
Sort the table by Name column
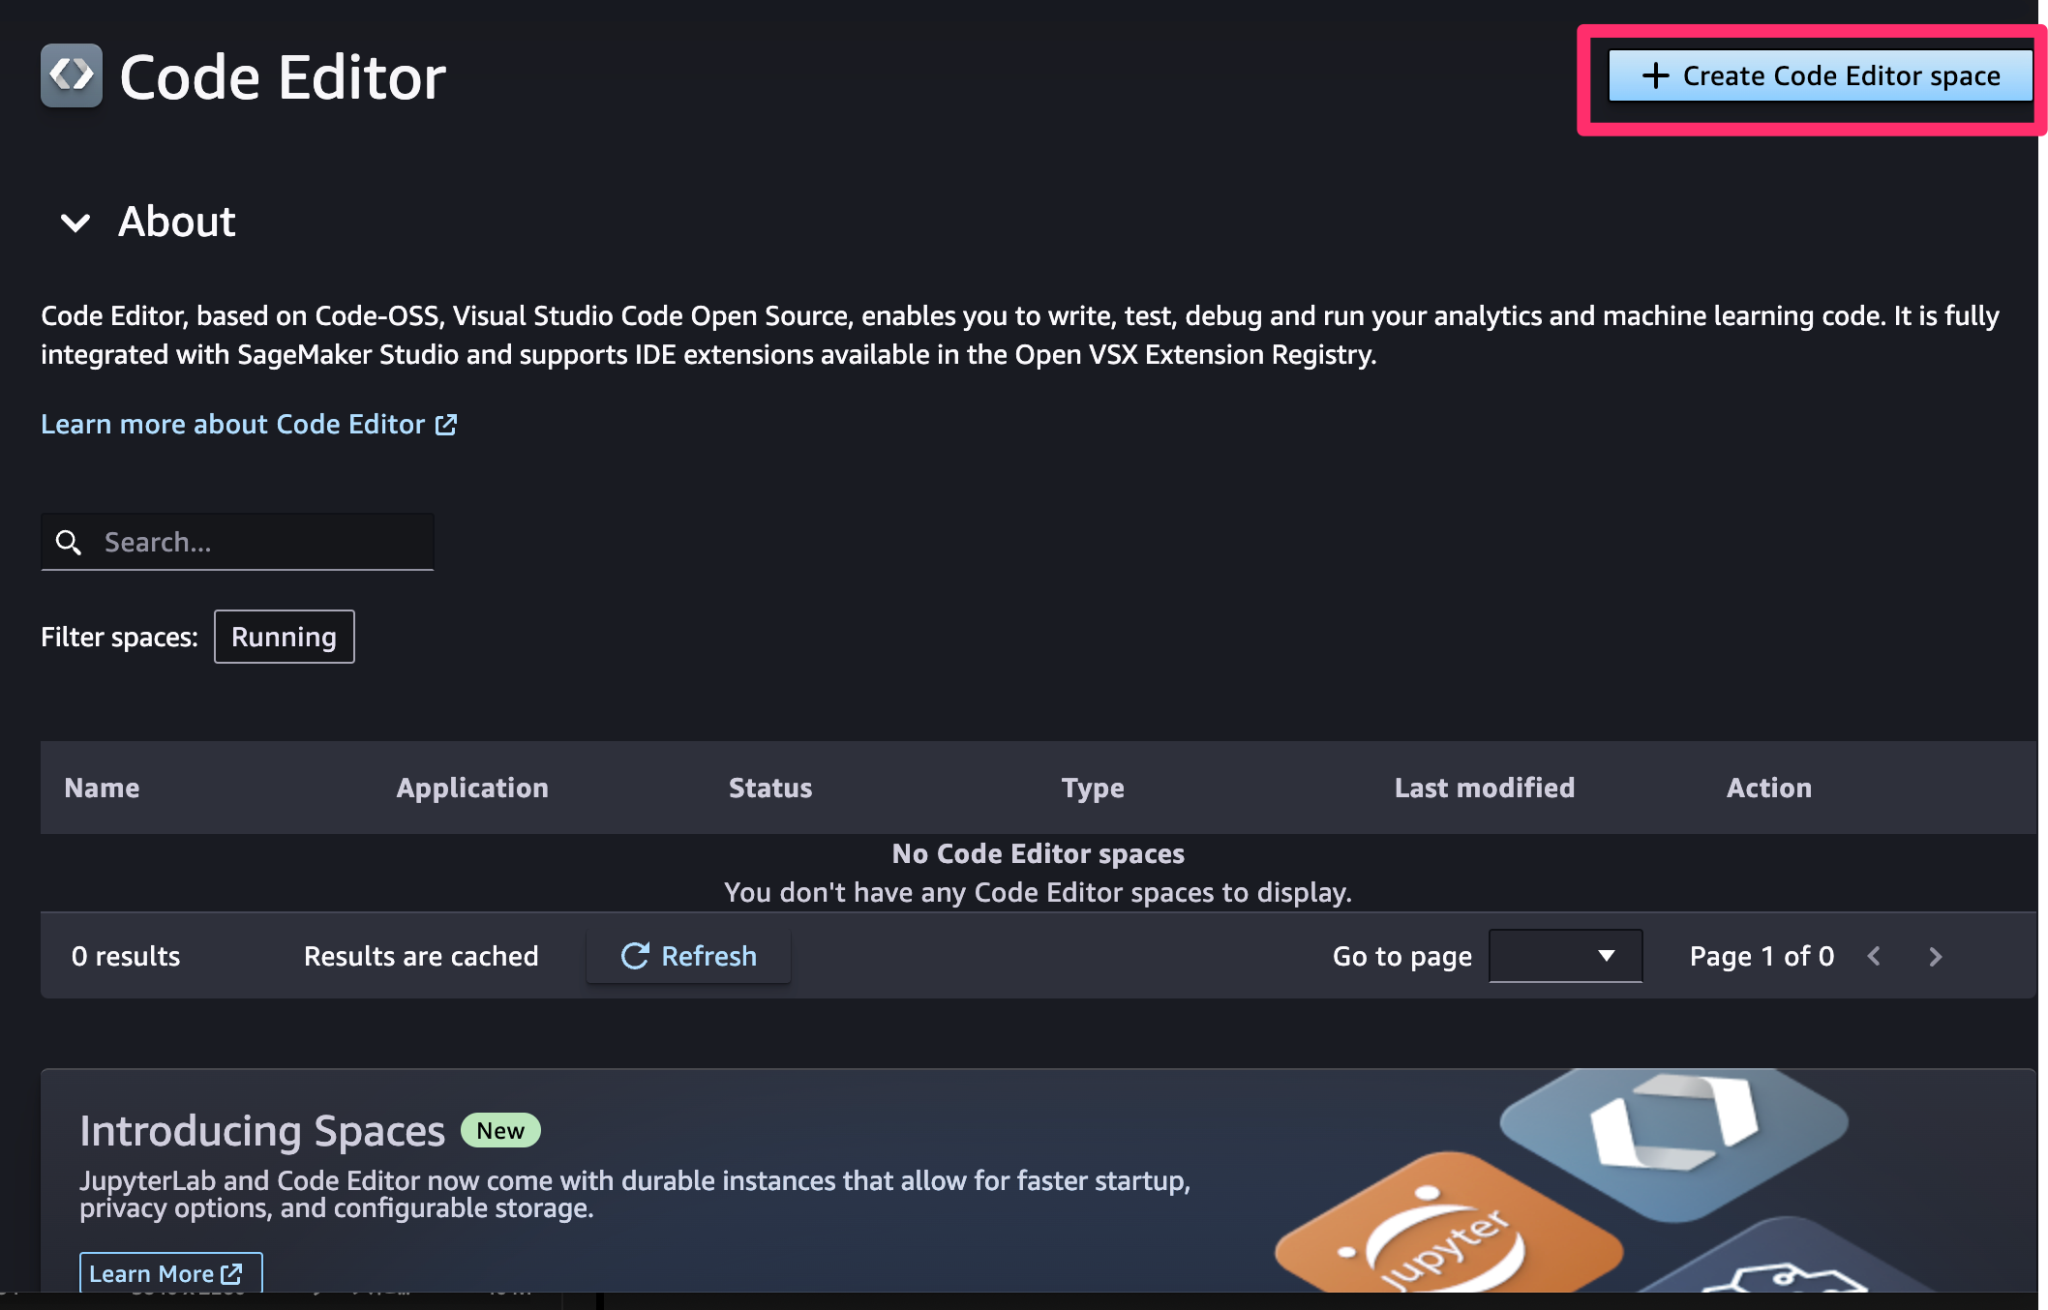101,787
